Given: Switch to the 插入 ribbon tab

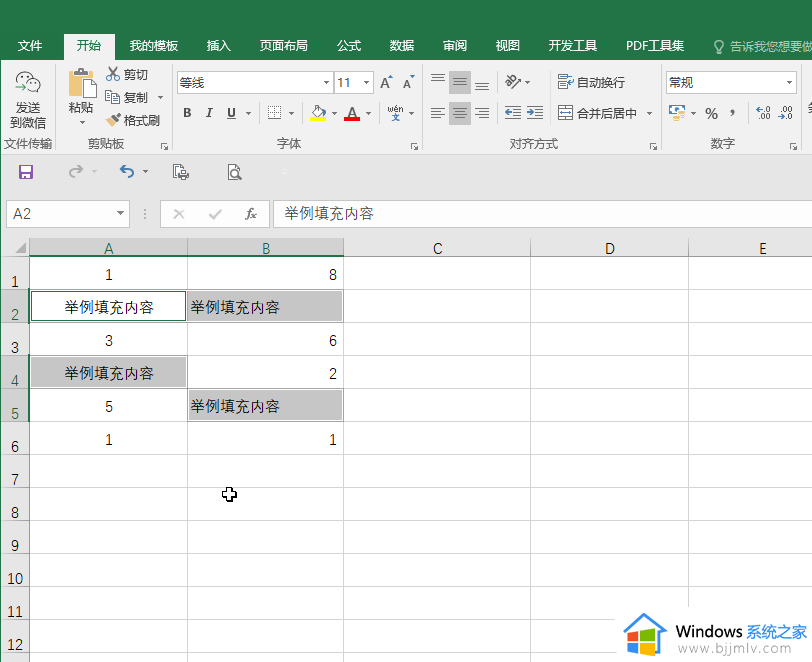Looking at the screenshot, I should tap(218, 46).
